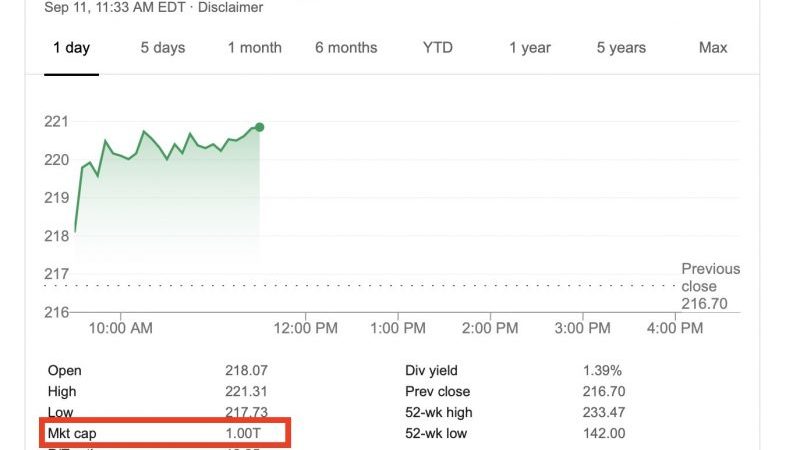
Task: Click the green endpoint dot on chart
Action: click(x=260, y=127)
